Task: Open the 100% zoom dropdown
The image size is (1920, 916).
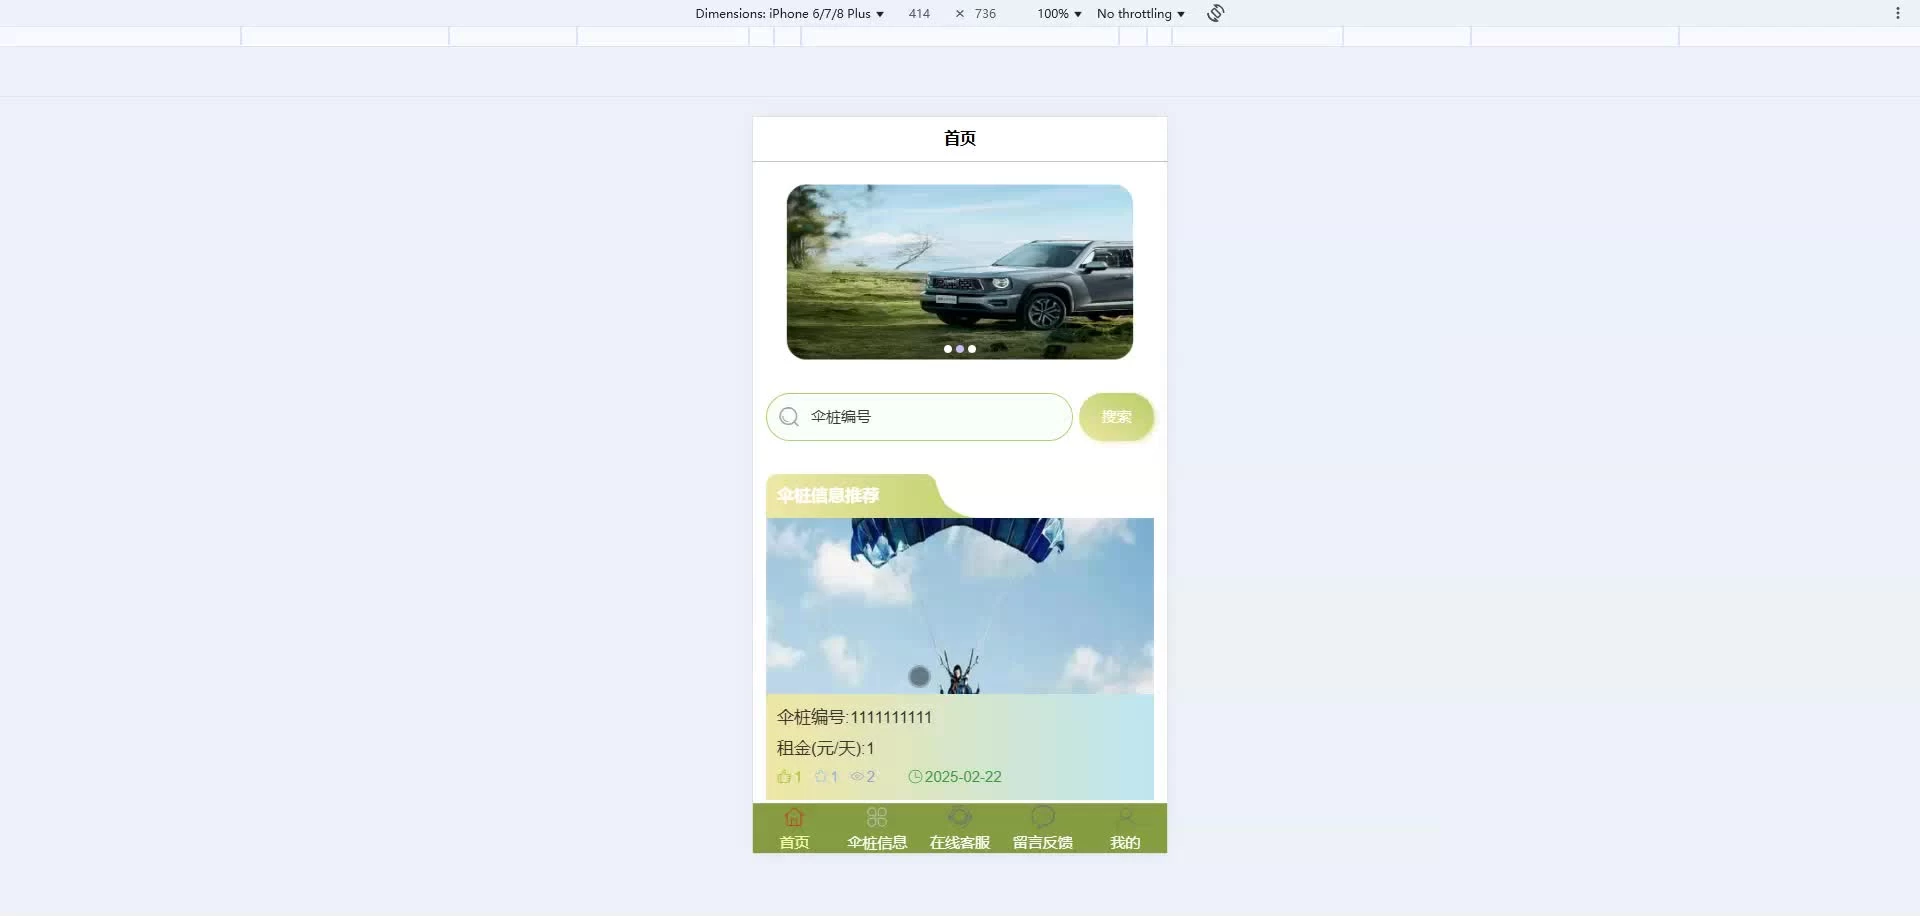Action: pos(1059,14)
